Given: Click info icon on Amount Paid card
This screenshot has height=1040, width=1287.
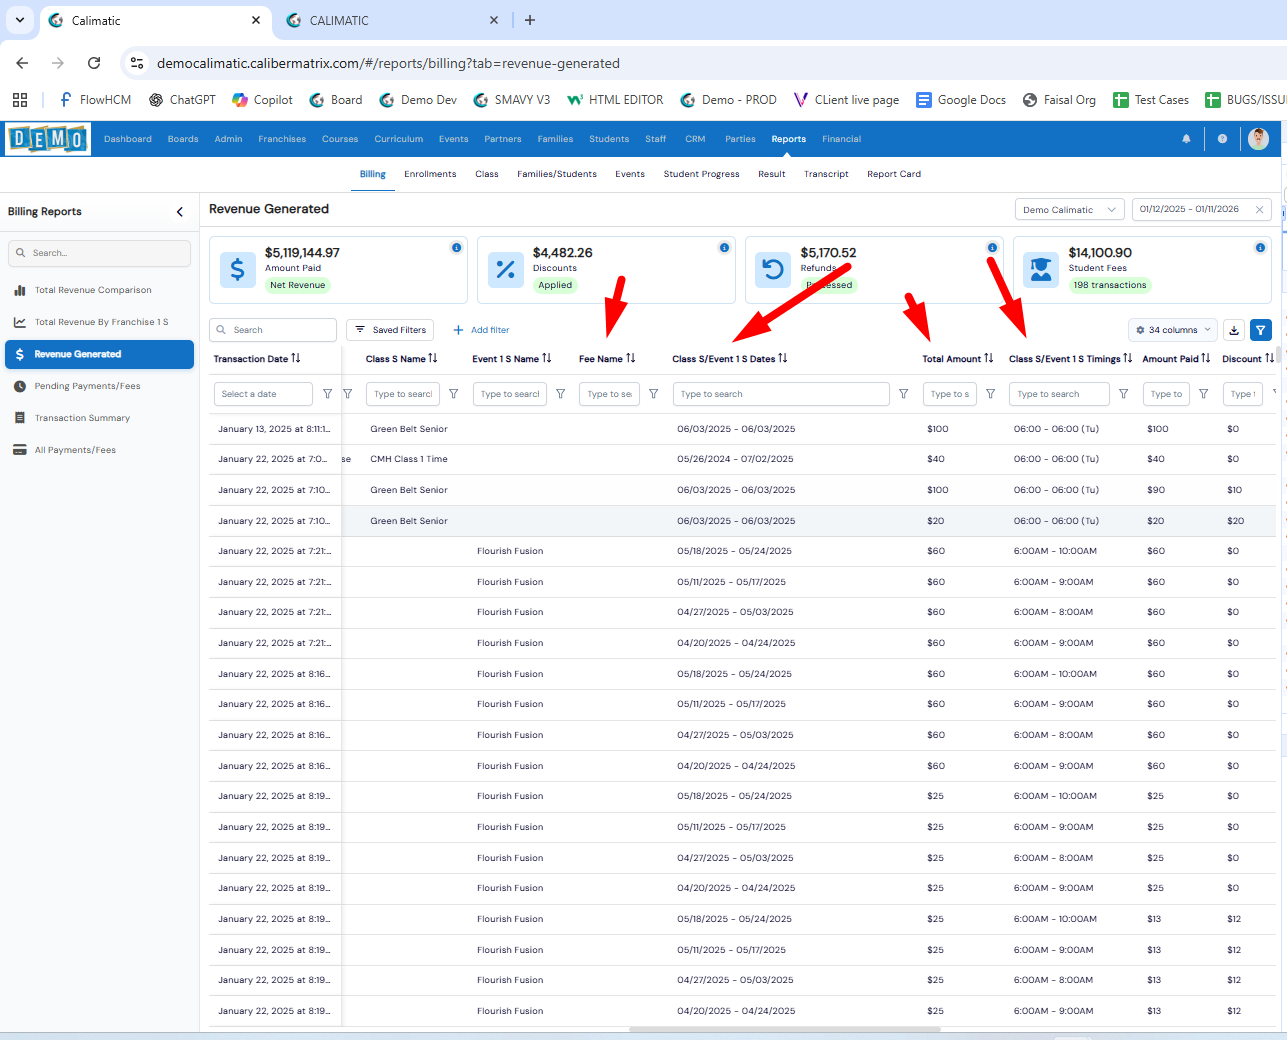Looking at the screenshot, I should pyautogui.click(x=456, y=248).
